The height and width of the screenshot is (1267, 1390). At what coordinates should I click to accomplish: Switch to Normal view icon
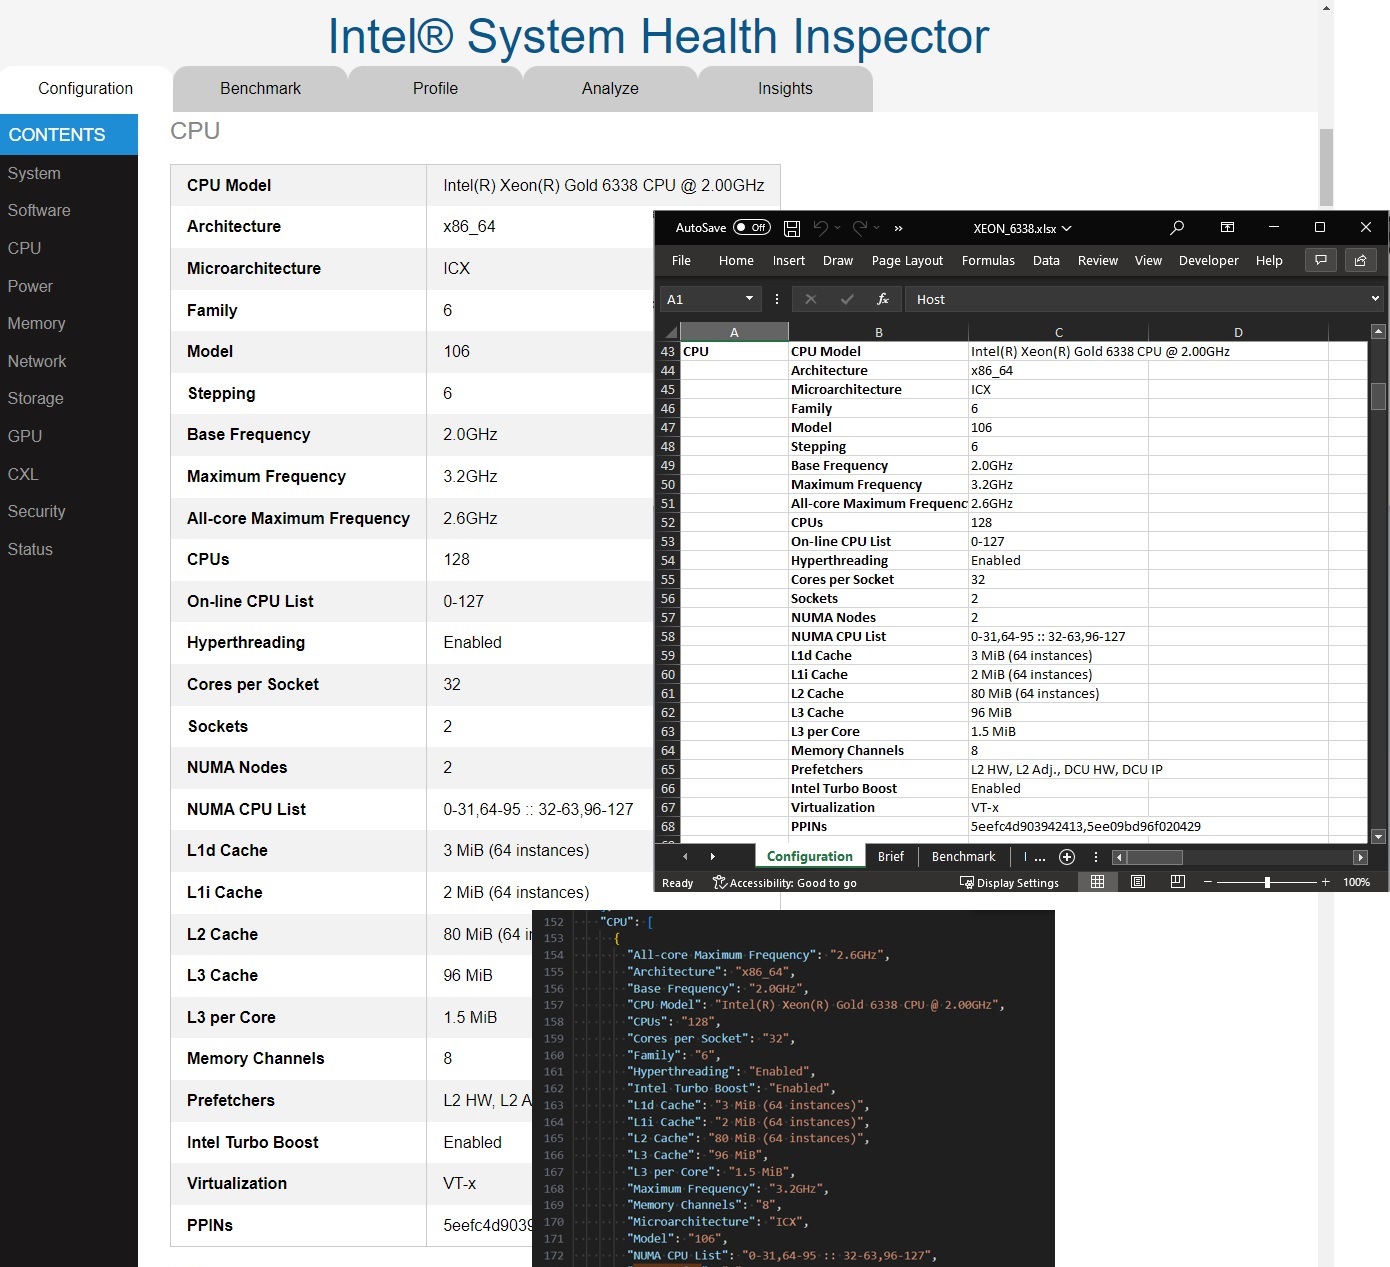(1097, 882)
